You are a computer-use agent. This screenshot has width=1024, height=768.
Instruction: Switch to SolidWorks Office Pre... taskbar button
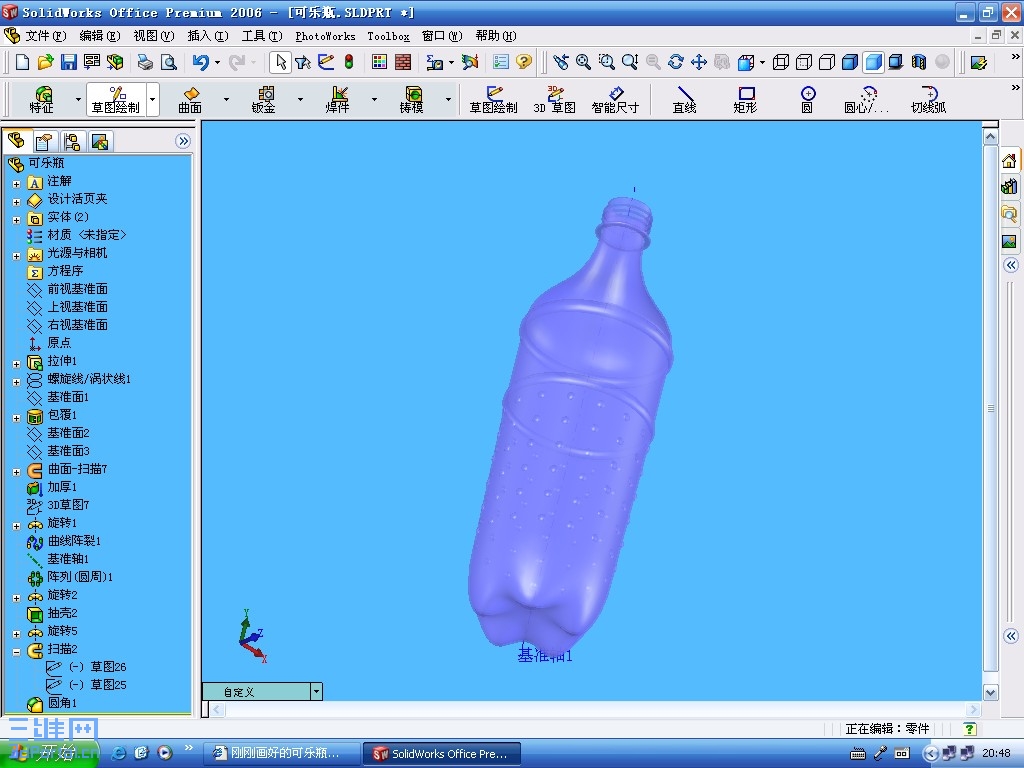[442, 754]
